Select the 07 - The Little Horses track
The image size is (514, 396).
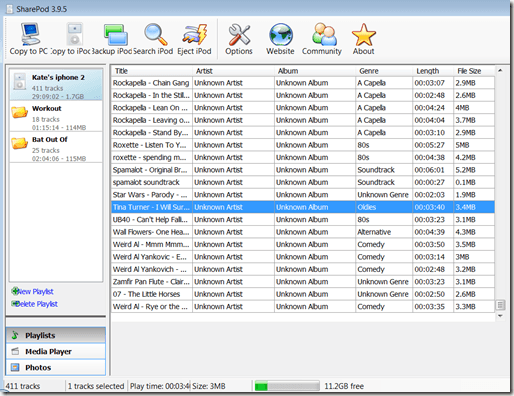click(303, 294)
